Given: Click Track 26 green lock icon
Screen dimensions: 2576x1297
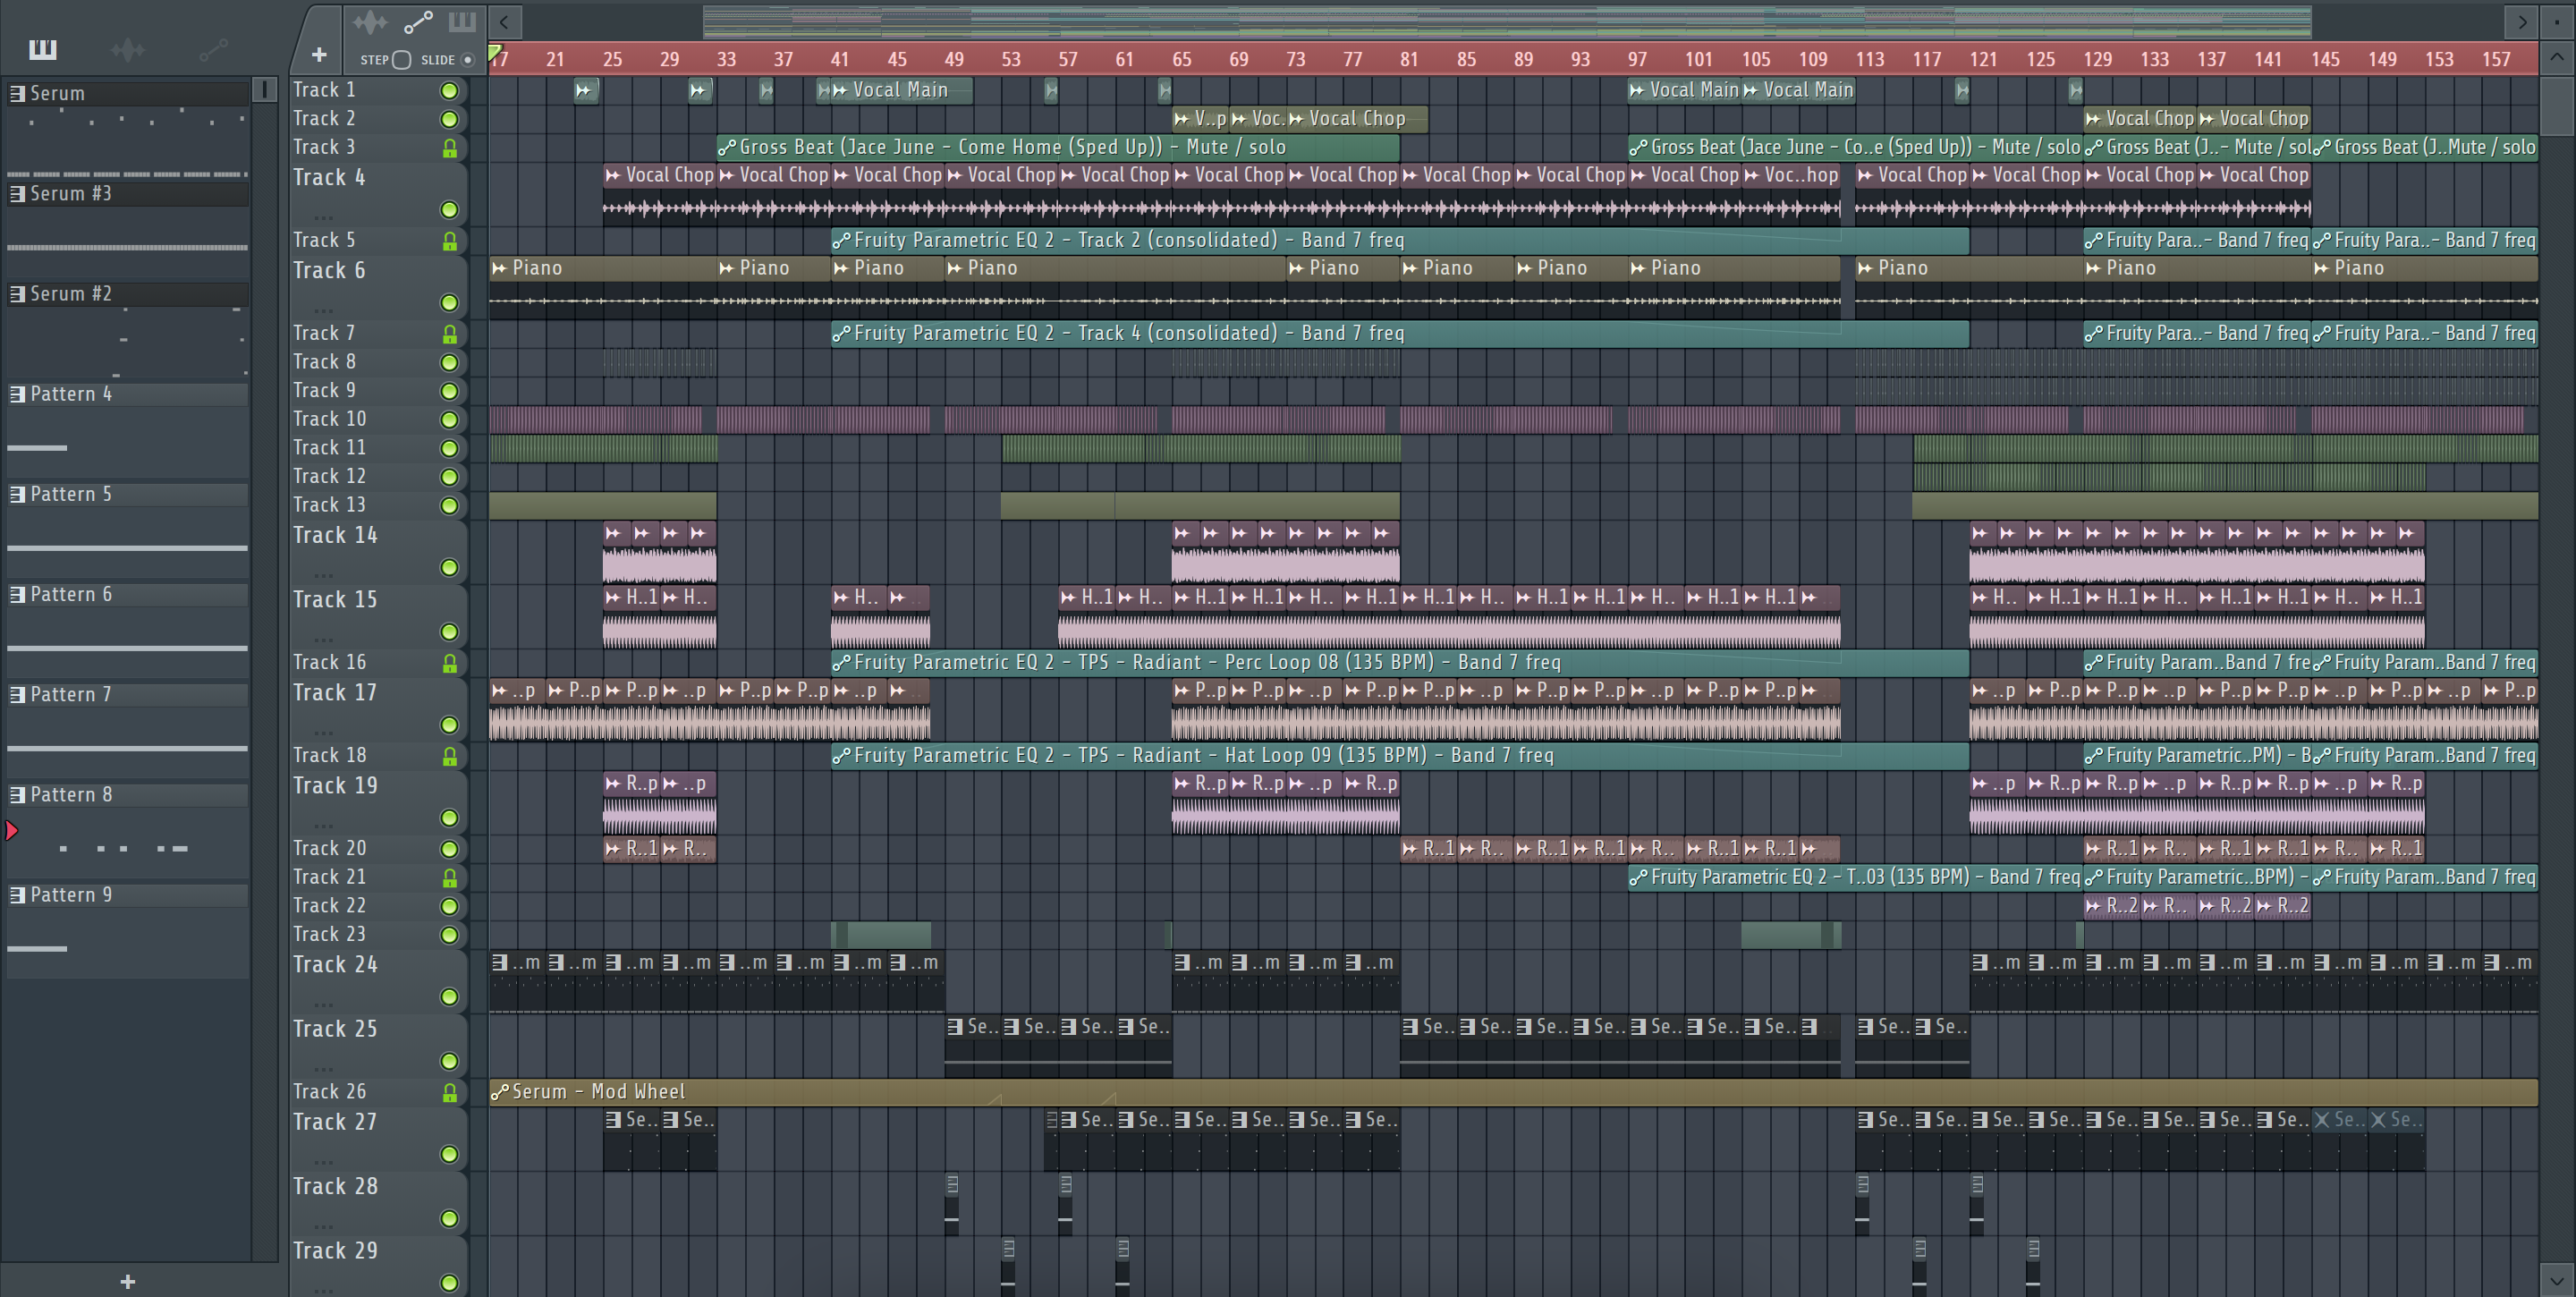Looking at the screenshot, I should pos(449,1093).
